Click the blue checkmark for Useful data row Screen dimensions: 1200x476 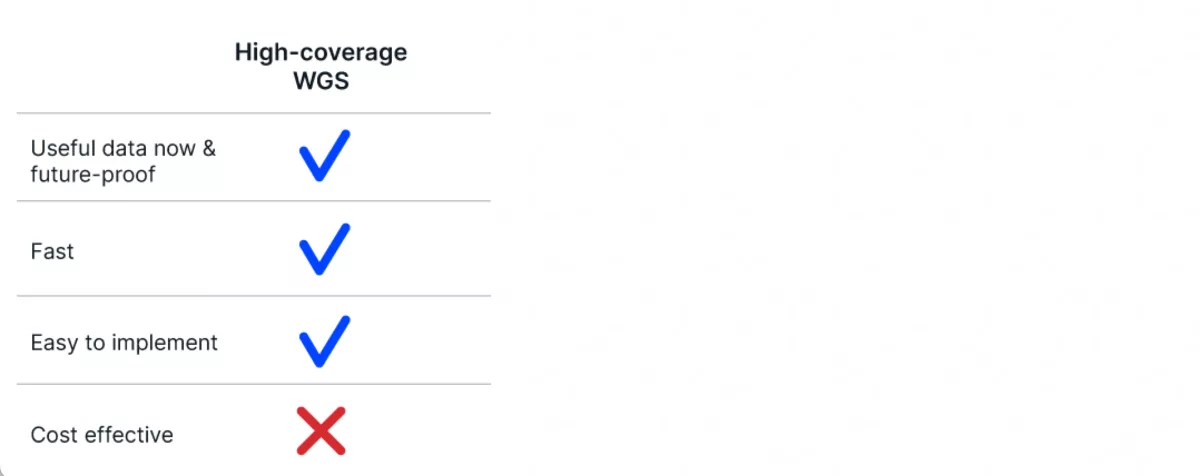pyautogui.click(x=323, y=156)
